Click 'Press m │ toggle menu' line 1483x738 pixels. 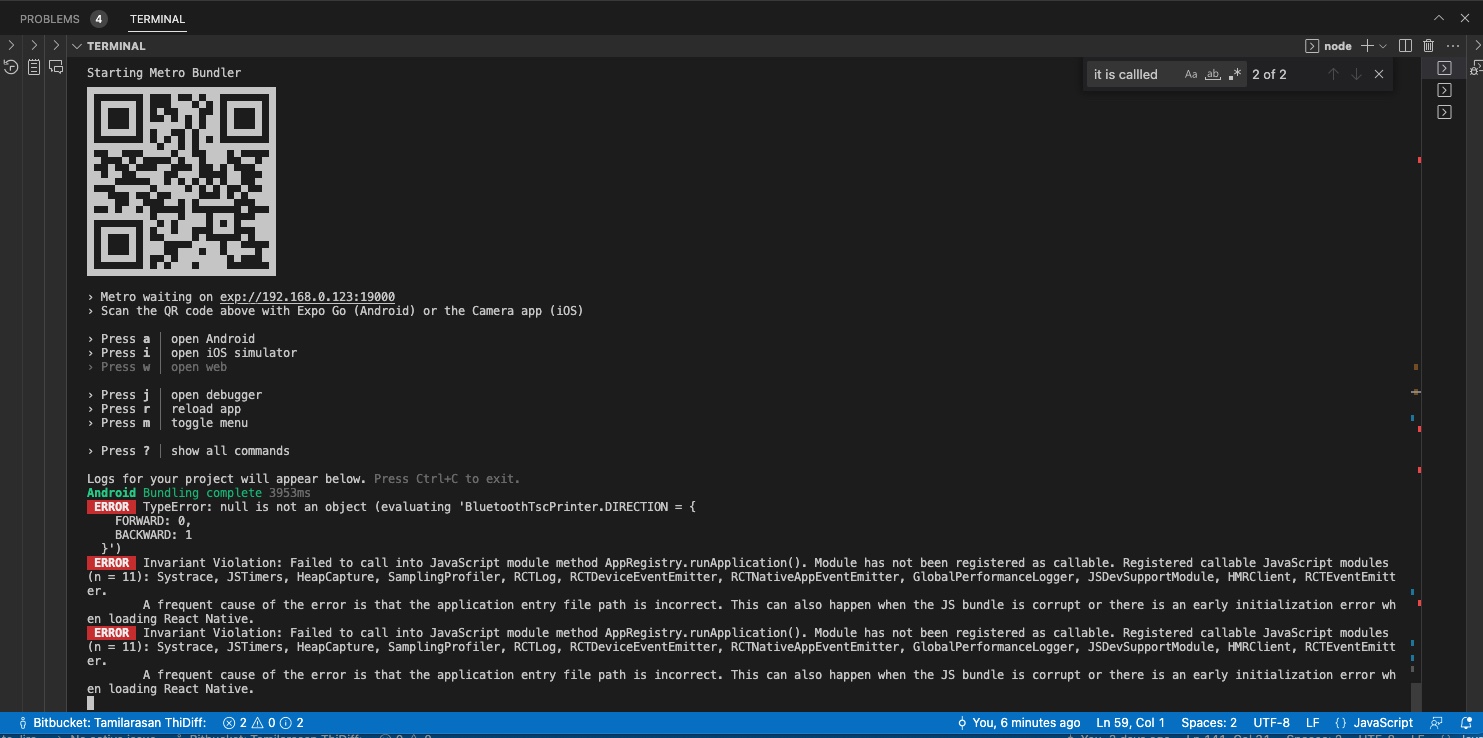(168, 423)
